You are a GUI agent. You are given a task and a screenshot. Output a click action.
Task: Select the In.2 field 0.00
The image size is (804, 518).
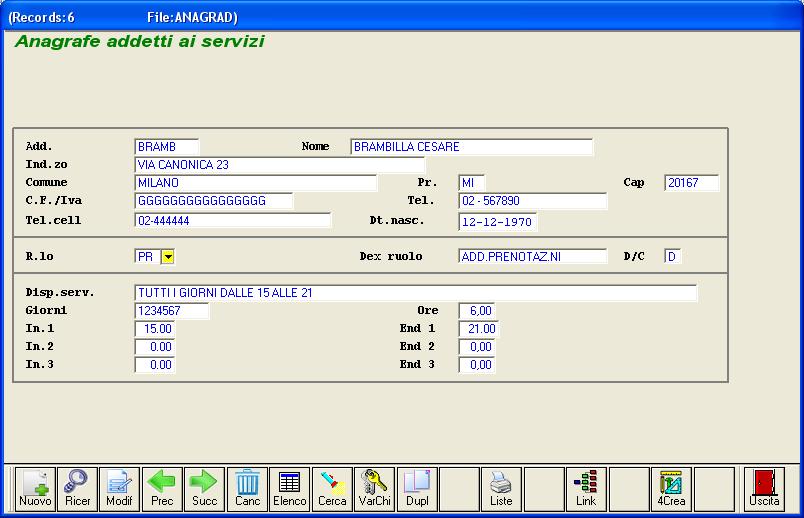point(155,347)
